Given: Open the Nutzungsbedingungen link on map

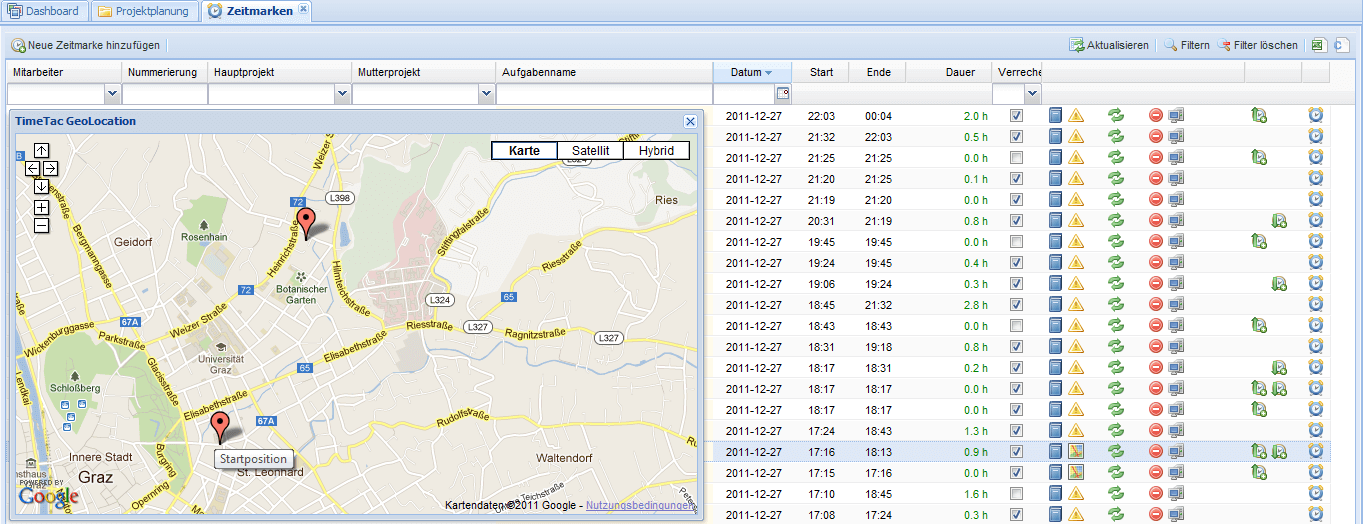Looking at the screenshot, I should click(640, 506).
